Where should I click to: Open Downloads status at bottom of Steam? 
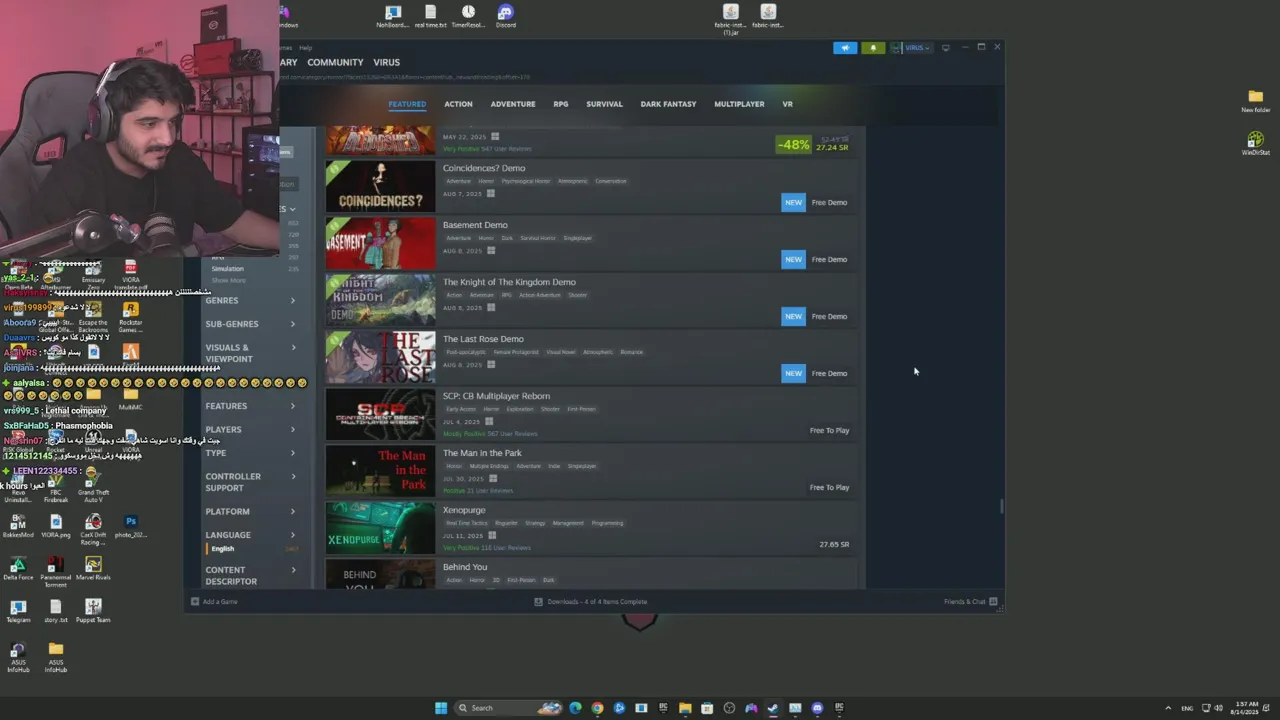coord(591,602)
